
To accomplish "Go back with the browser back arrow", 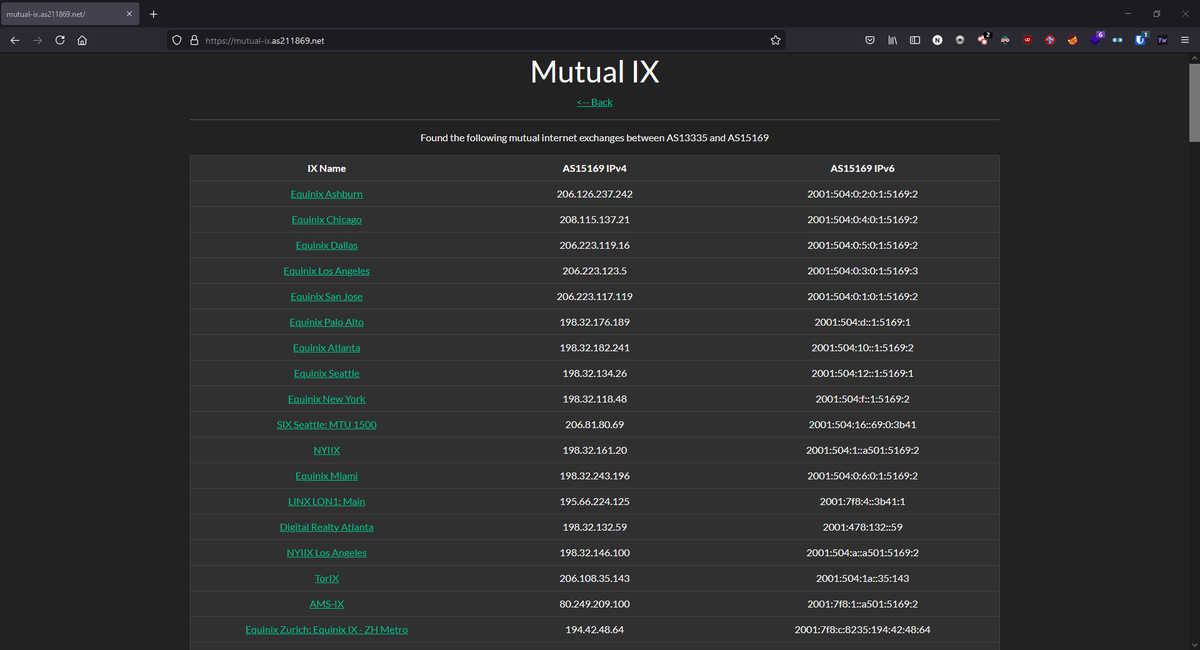I will 14,41.
